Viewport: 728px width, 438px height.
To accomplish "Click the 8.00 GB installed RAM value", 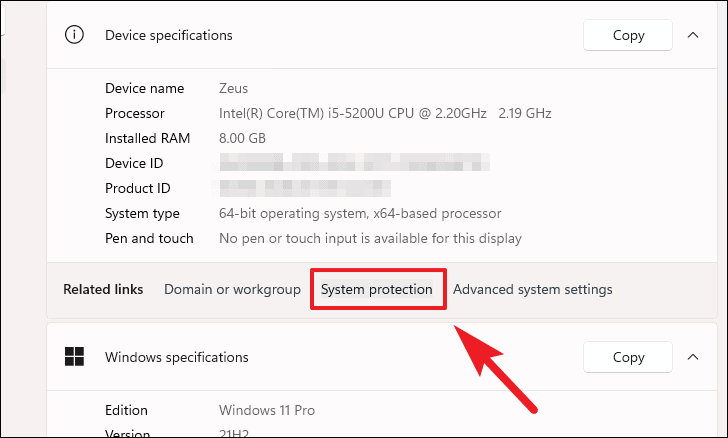I will (243, 138).
